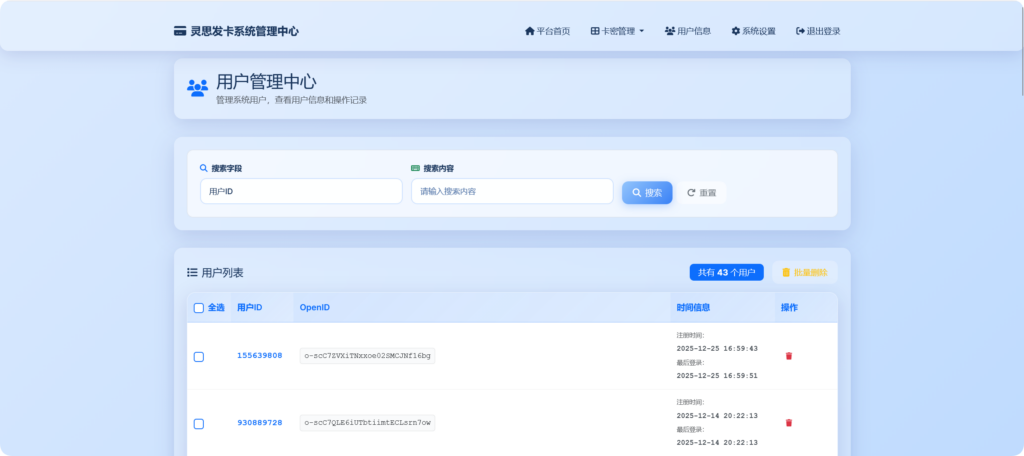The image size is (1024, 456).
Task: Open the 搜索字段 dropdown showing 用户ID
Action: [301, 191]
